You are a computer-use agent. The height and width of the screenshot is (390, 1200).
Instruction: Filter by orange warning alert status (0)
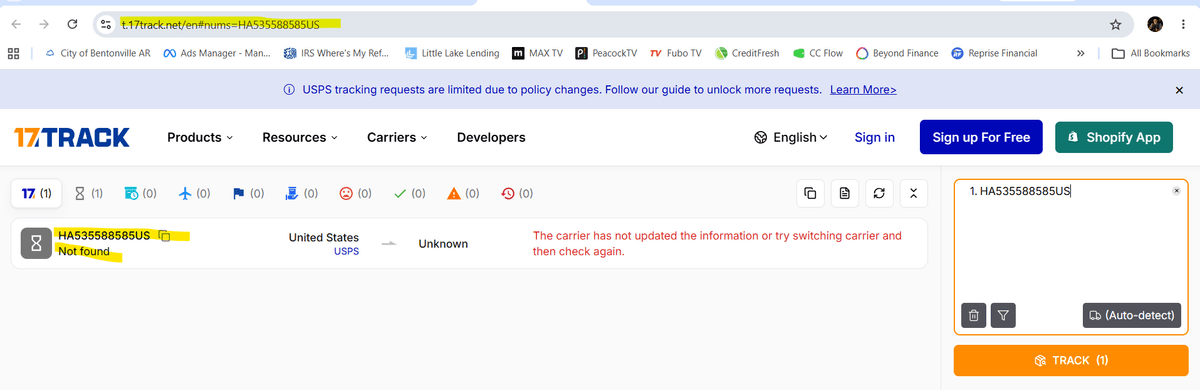(x=463, y=193)
